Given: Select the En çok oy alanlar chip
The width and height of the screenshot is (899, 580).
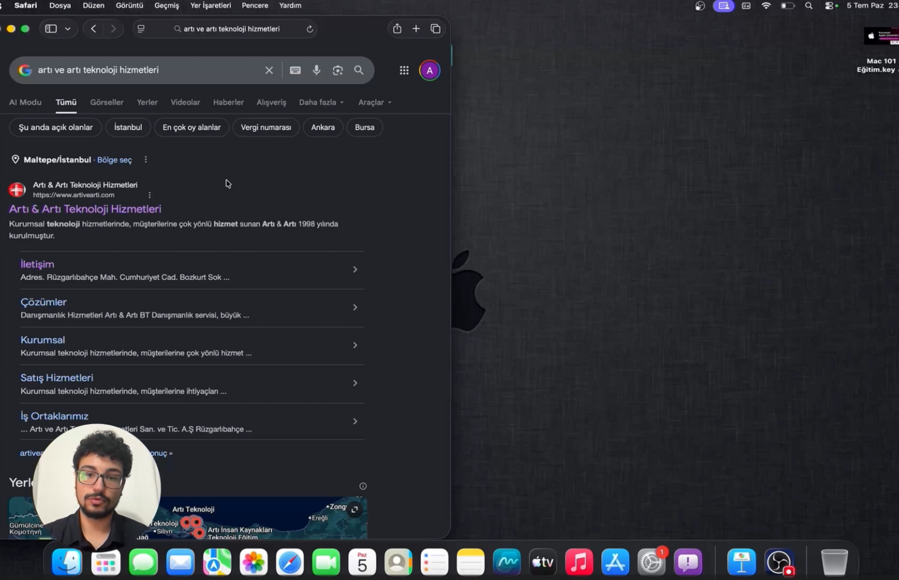Looking at the screenshot, I should coord(191,127).
